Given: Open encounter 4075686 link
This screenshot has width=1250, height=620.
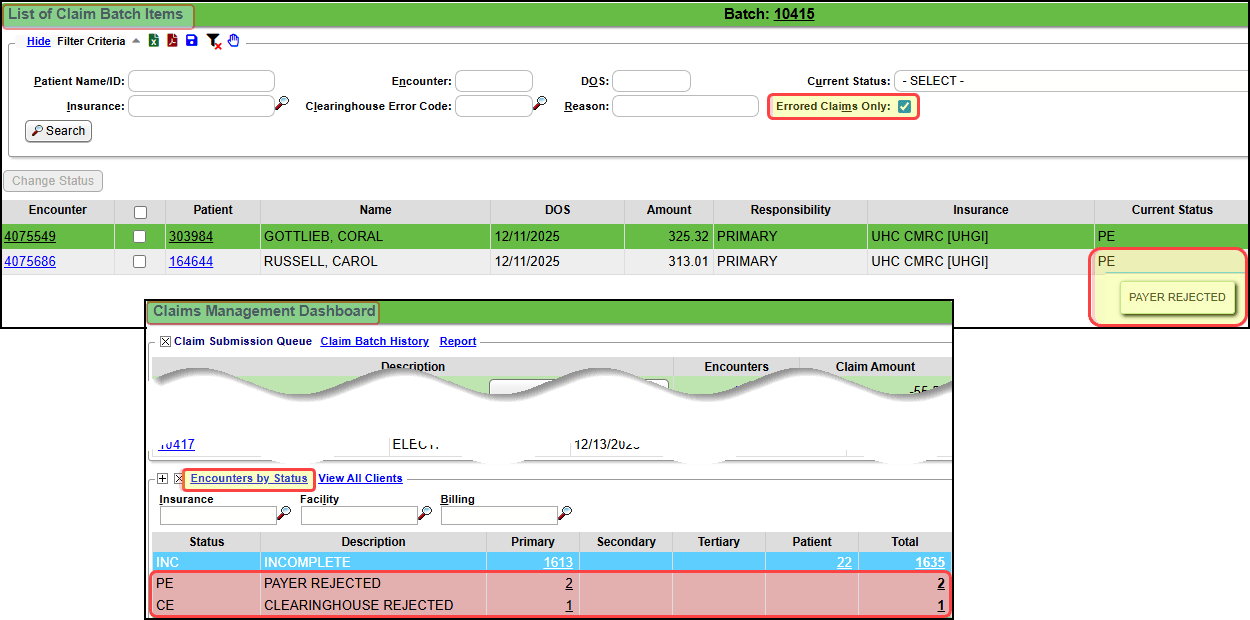Looking at the screenshot, I should (30, 262).
